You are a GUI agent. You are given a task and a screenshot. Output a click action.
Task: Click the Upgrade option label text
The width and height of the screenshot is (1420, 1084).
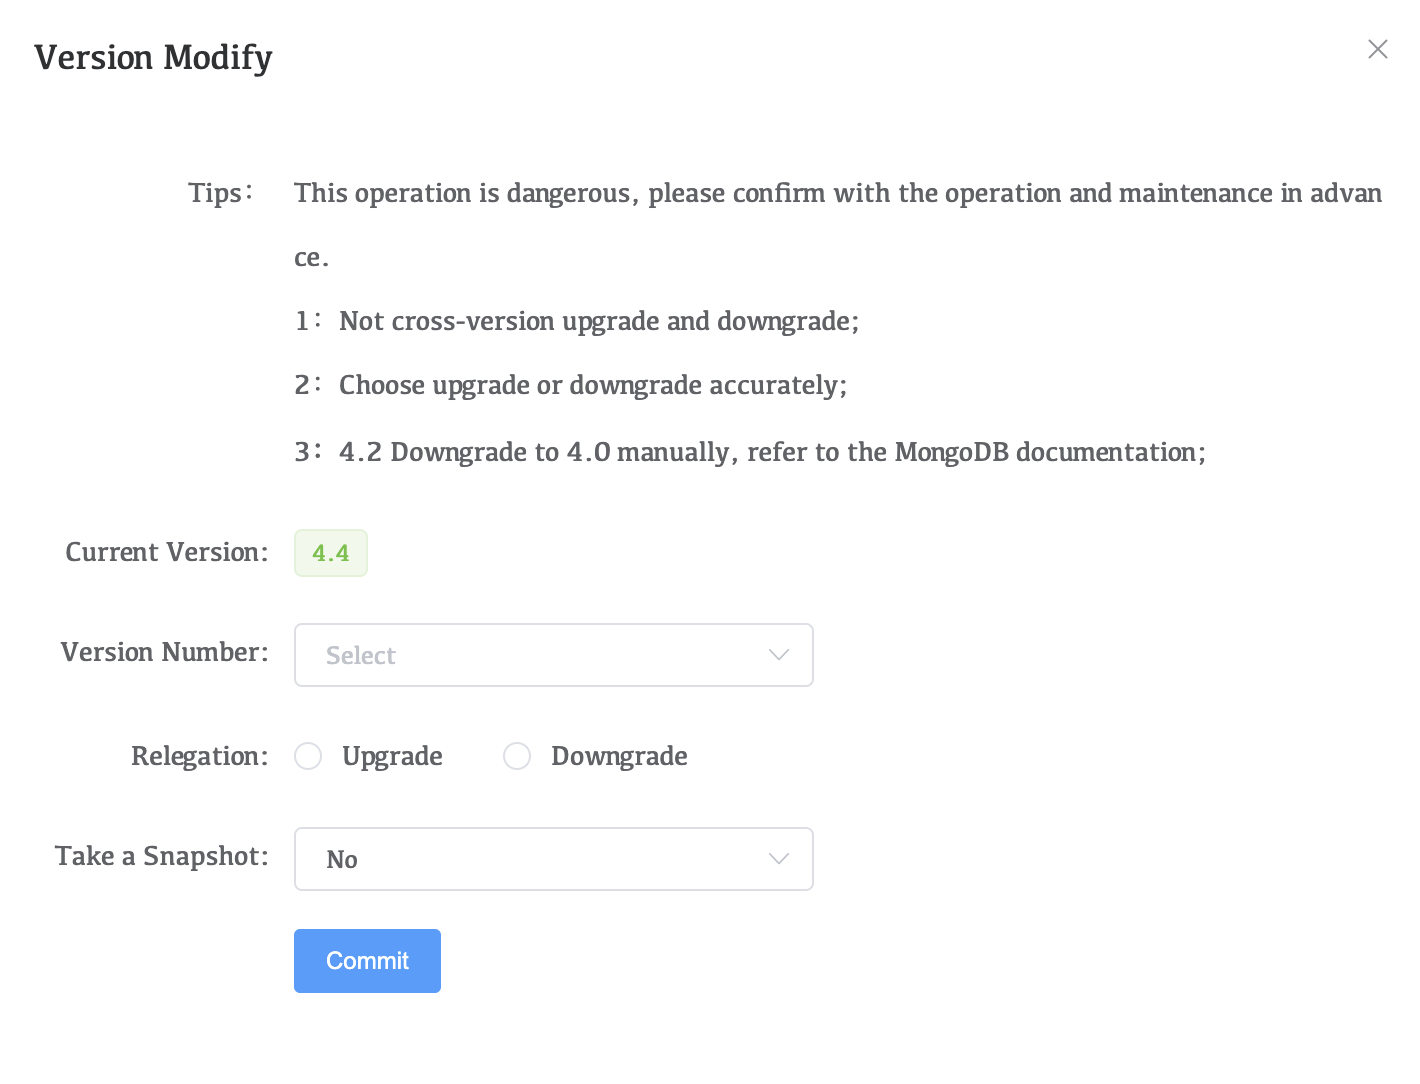click(392, 756)
